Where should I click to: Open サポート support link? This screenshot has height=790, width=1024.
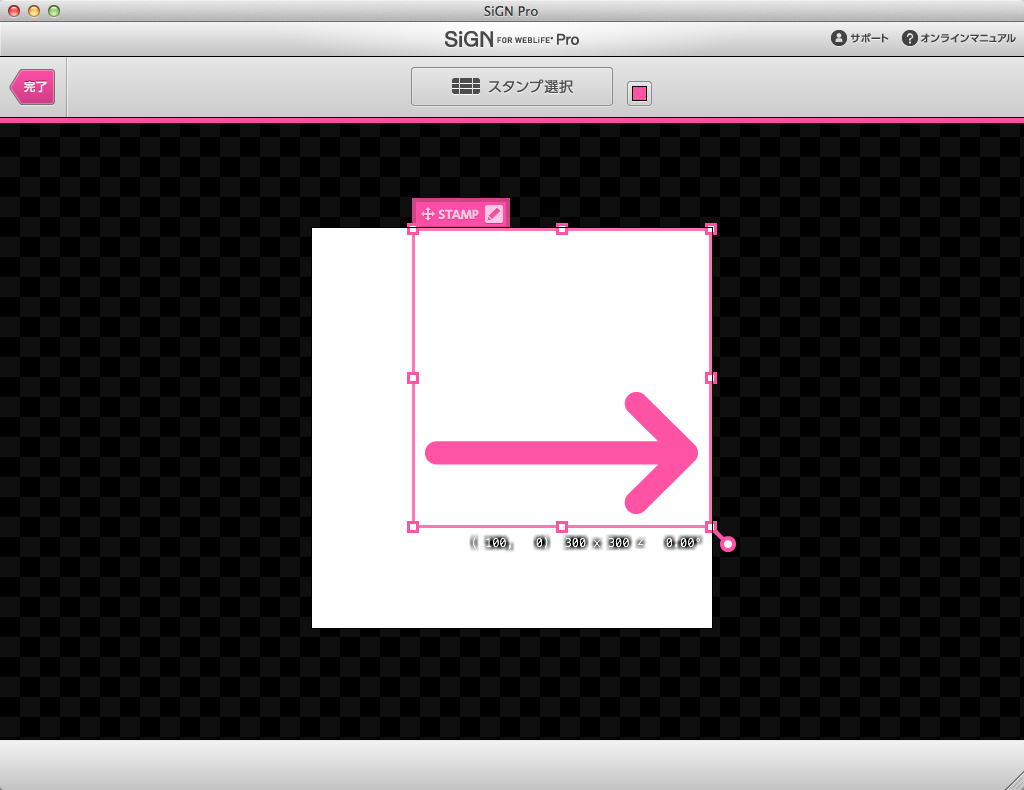point(859,38)
